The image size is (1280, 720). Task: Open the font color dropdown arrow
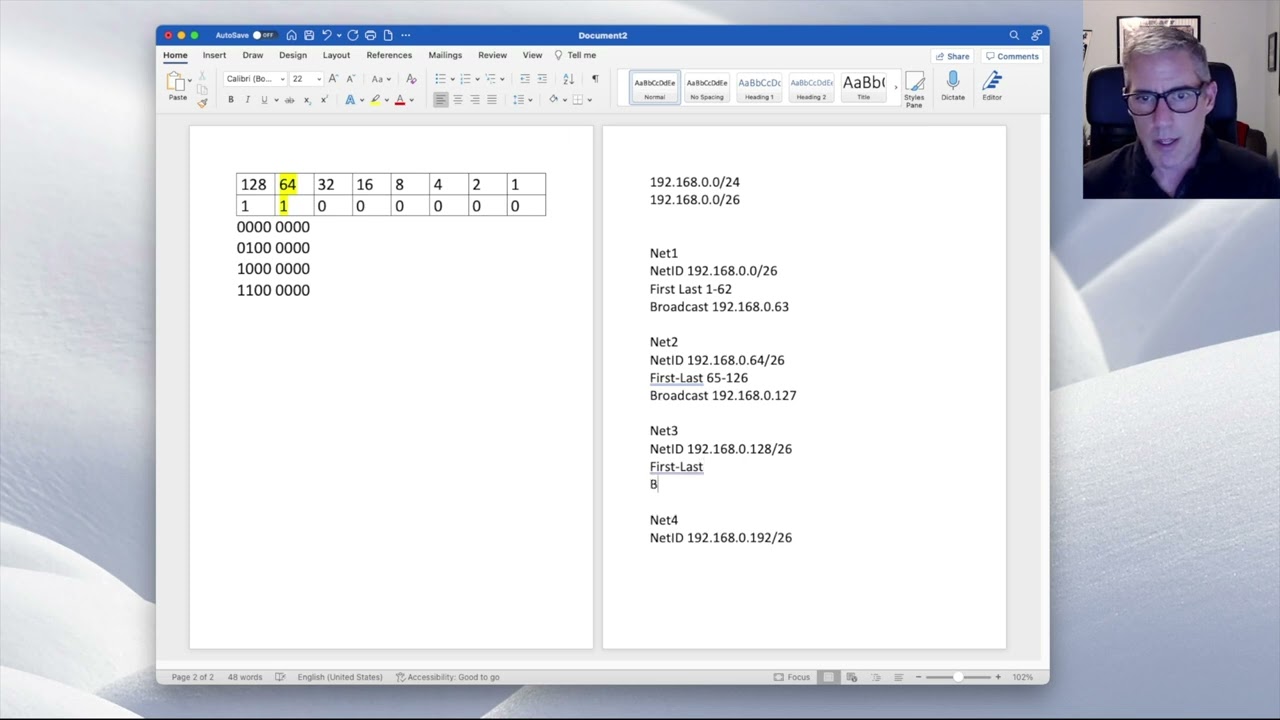coord(411,100)
